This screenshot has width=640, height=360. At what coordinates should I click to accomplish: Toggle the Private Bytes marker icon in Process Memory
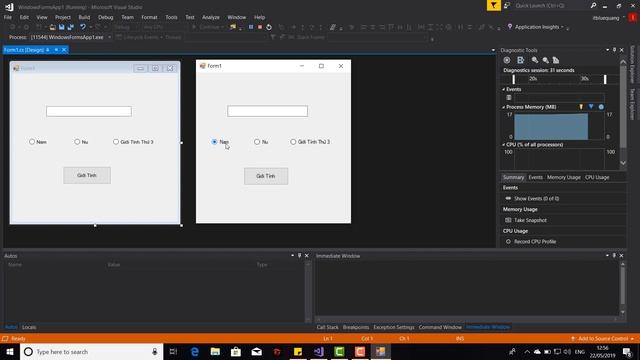601,107
